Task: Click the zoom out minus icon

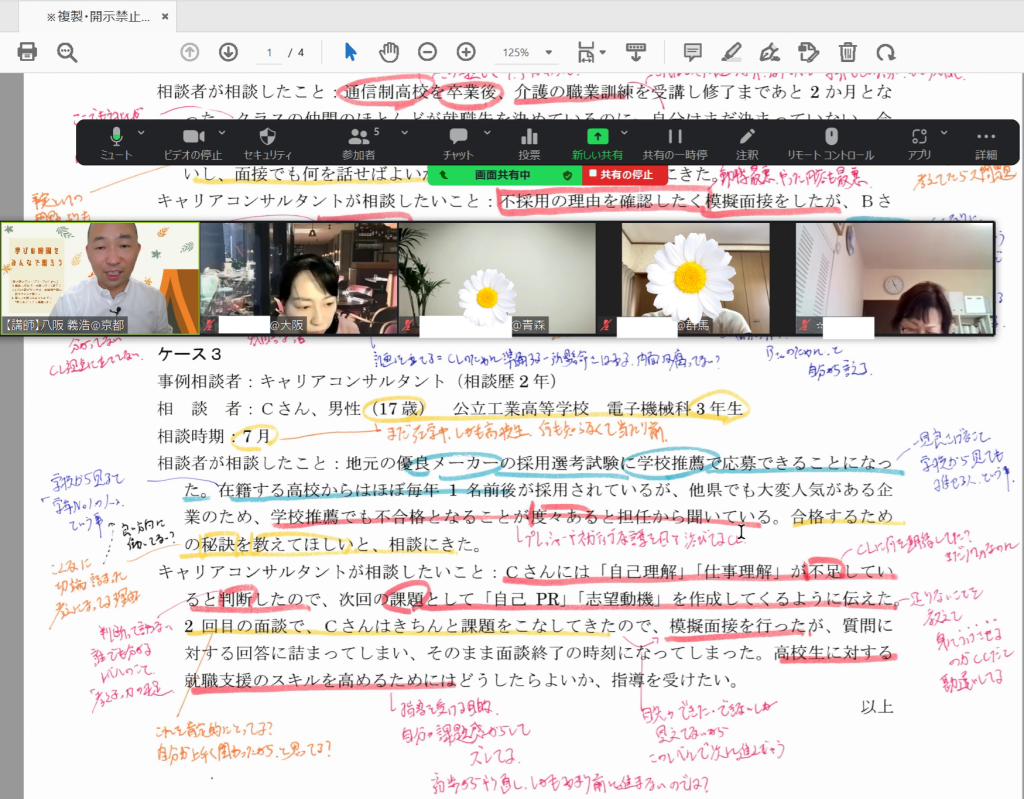Action: [x=427, y=52]
